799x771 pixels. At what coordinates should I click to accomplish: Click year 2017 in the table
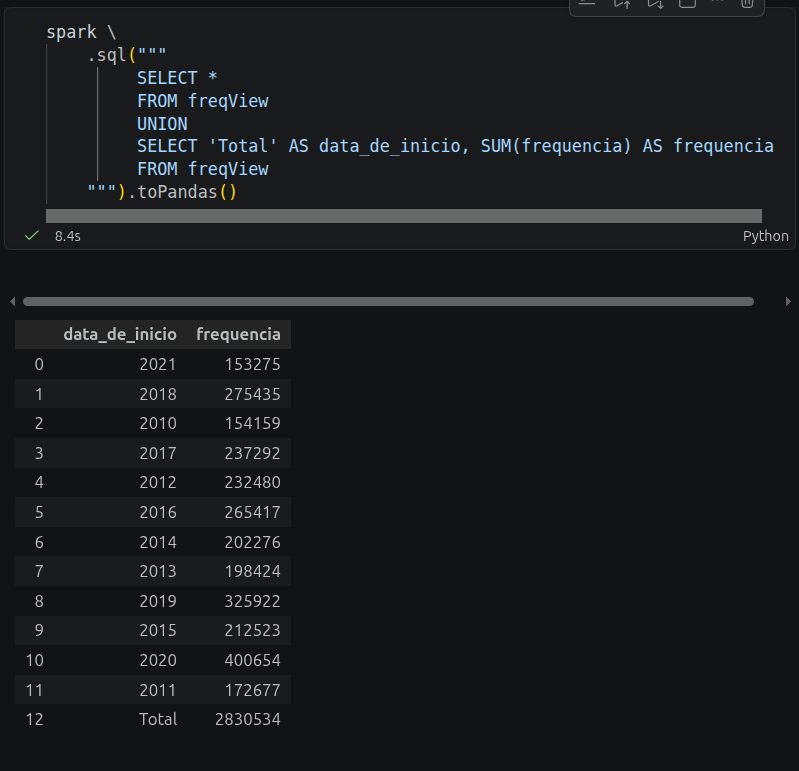pos(158,453)
